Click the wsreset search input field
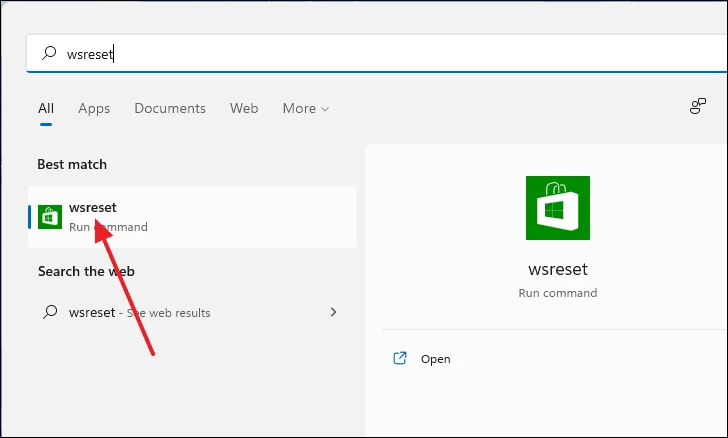728x438 pixels. 377,53
